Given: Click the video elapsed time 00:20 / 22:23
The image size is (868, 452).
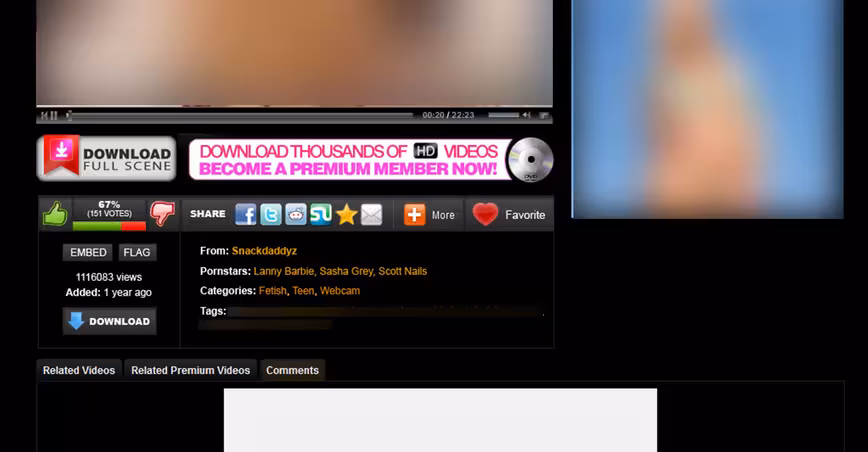Looking at the screenshot, I should pos(448,115).
